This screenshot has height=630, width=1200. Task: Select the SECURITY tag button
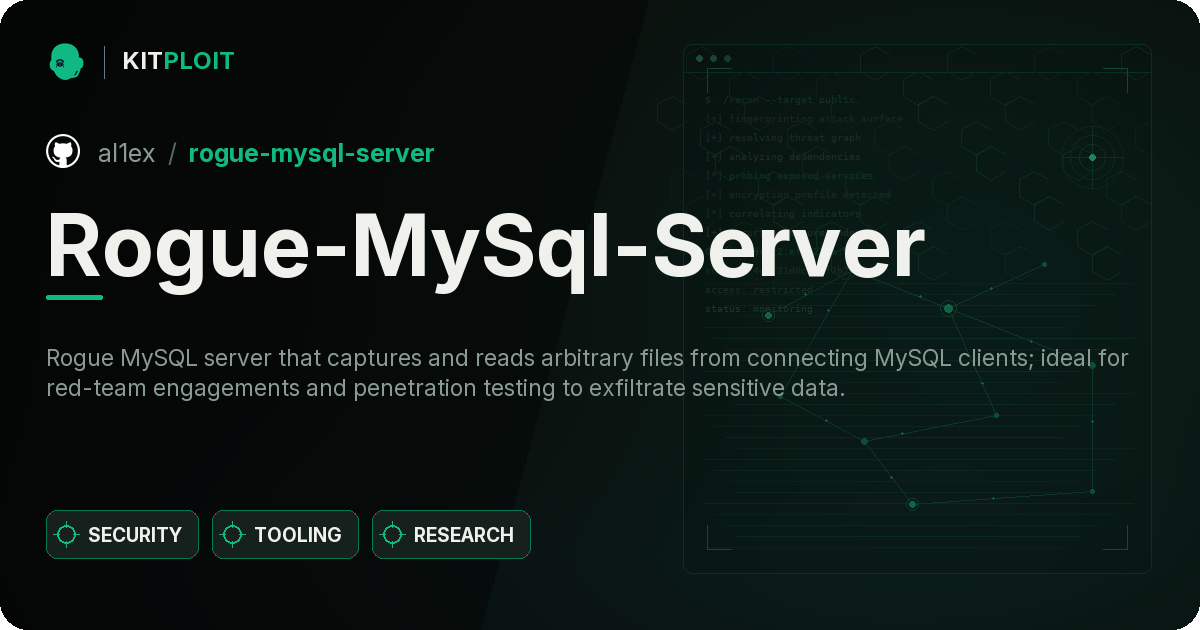(x=122, y=535)
